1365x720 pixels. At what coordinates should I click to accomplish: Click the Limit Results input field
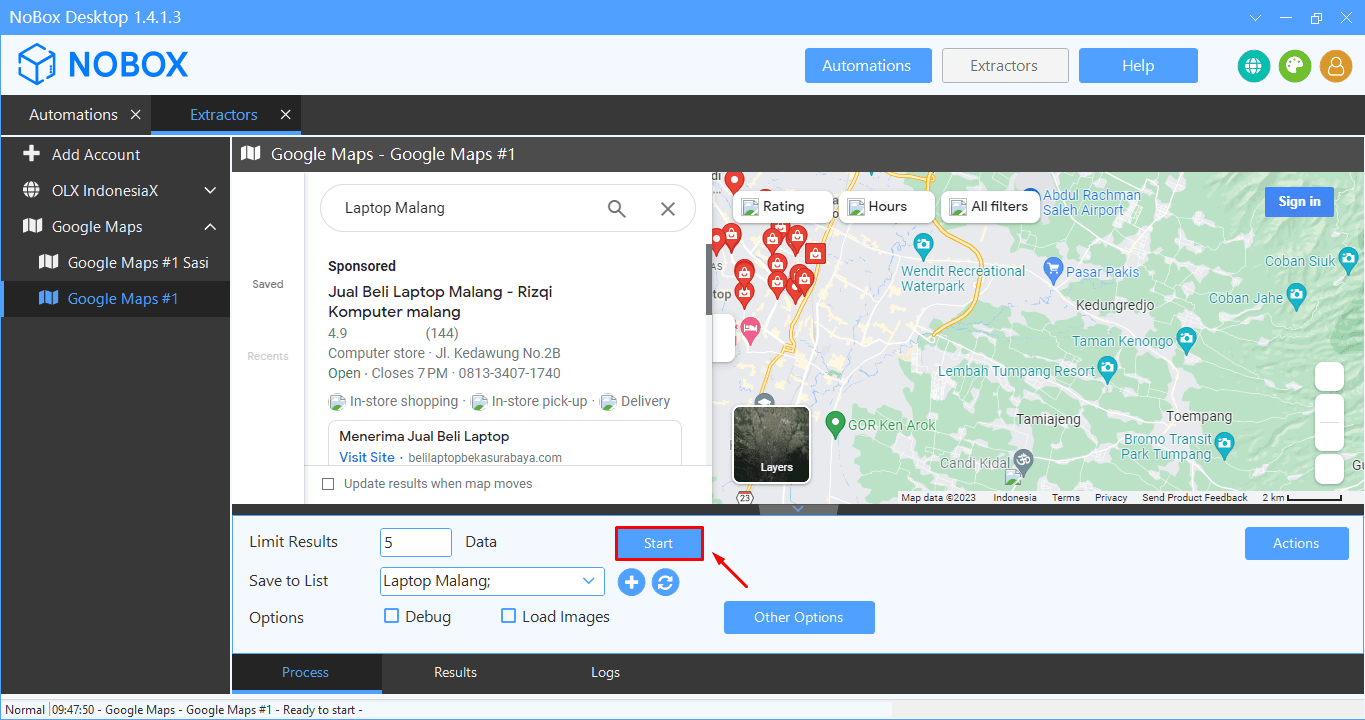click(415, 542)
